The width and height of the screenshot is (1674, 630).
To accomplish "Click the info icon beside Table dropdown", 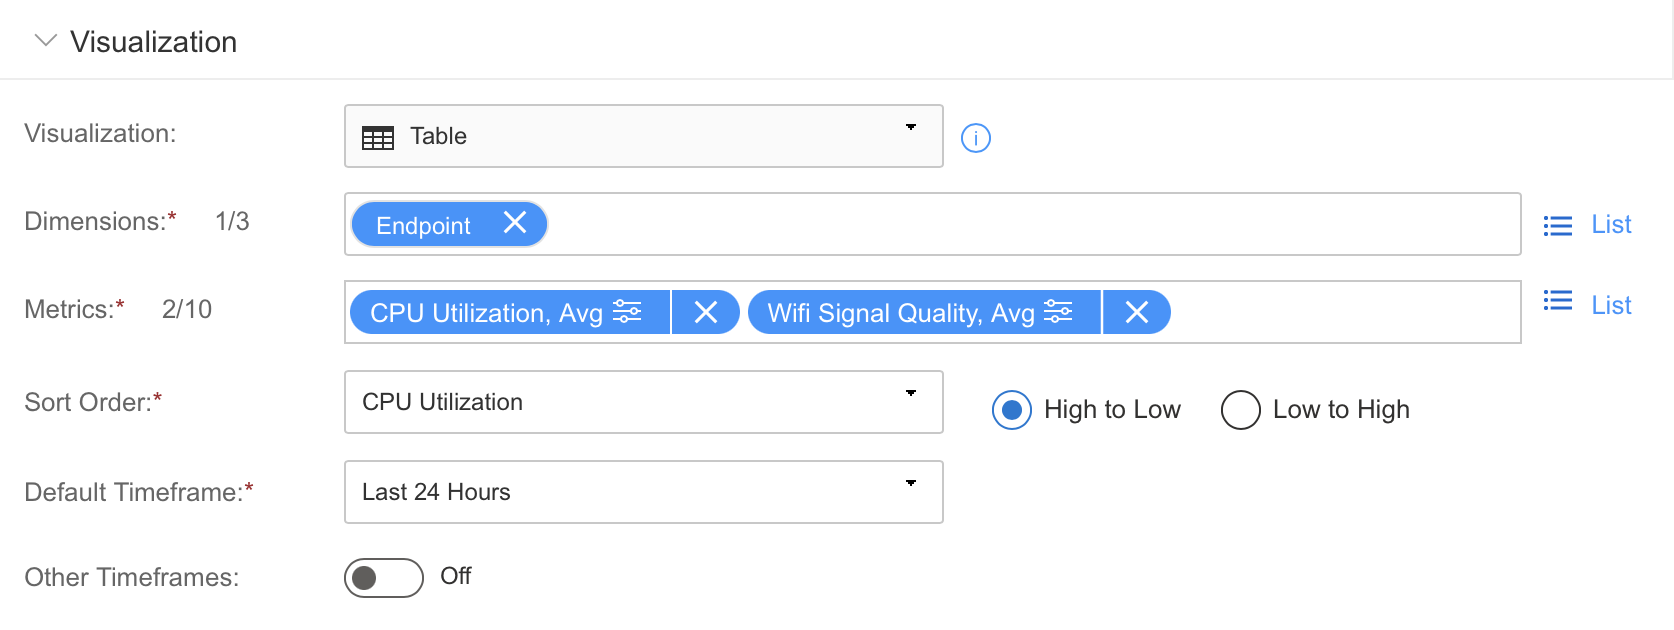I will coord(976,138).
